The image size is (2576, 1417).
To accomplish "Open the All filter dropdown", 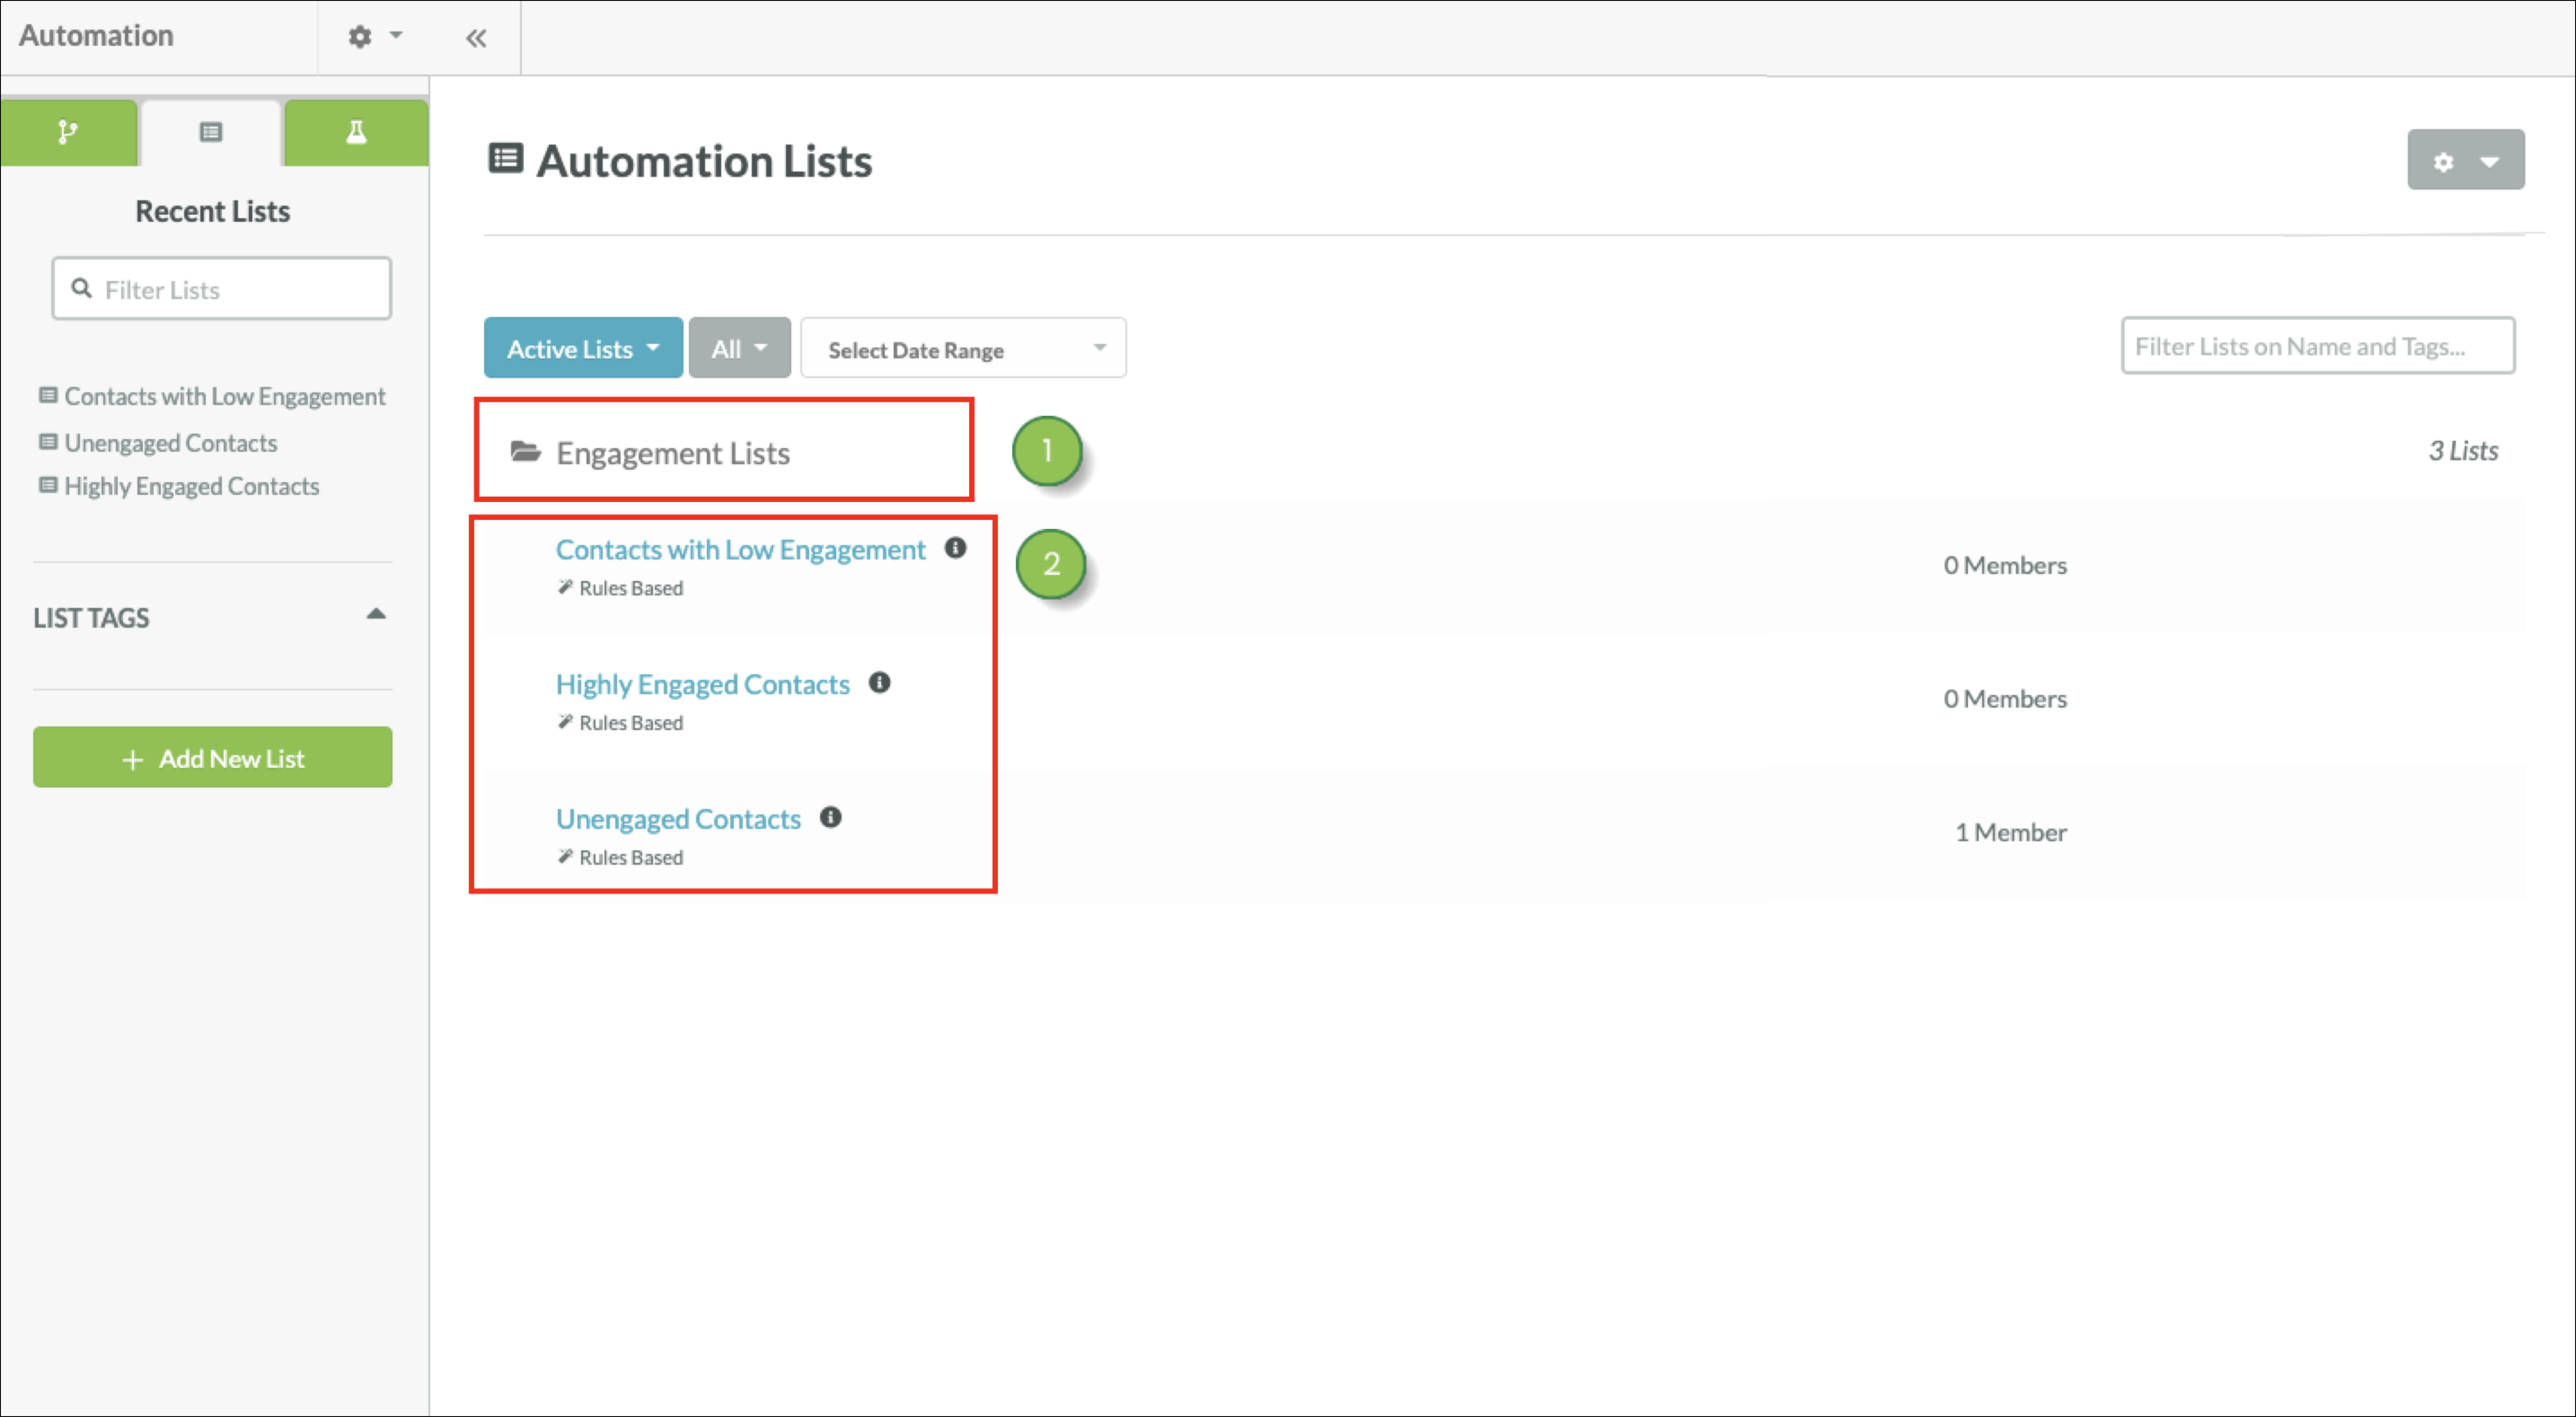I will (739, 348).
